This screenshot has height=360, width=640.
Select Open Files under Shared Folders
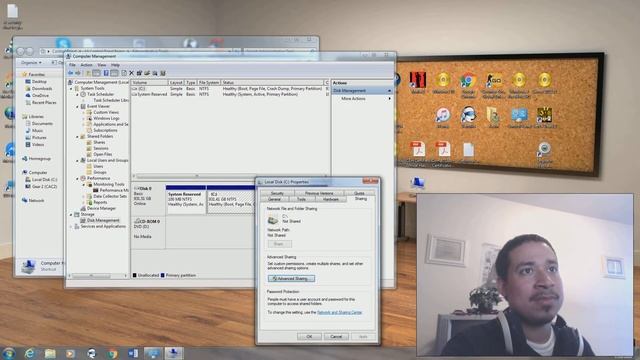pos(103,154)
